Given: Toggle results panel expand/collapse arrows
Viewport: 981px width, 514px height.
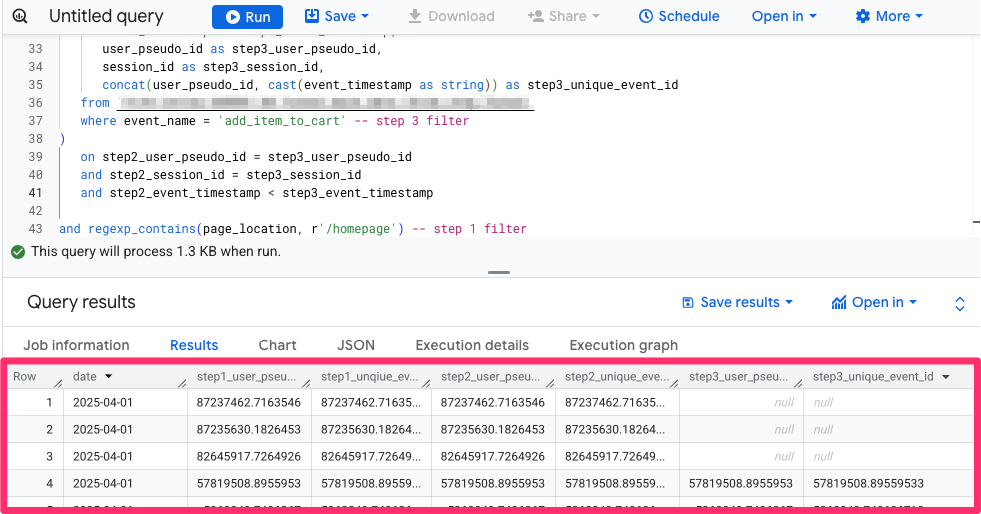Looking at the screenshot, I should 960,303.
